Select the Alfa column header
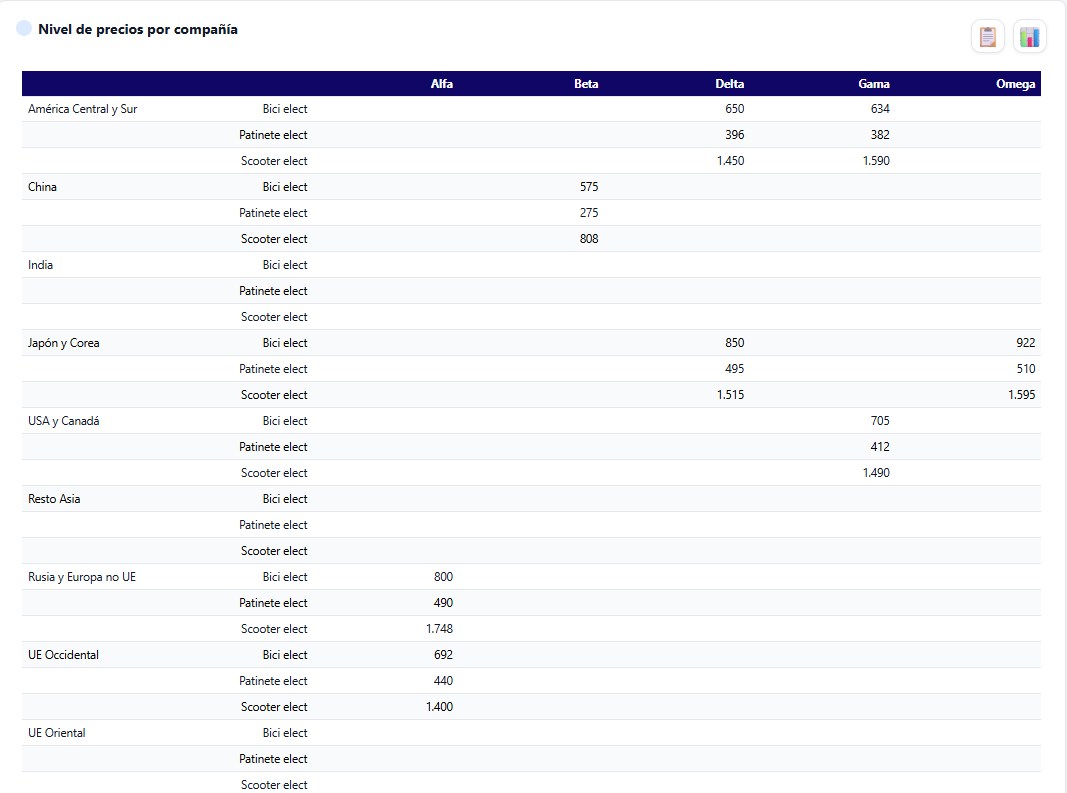 (x=442, y=84)
